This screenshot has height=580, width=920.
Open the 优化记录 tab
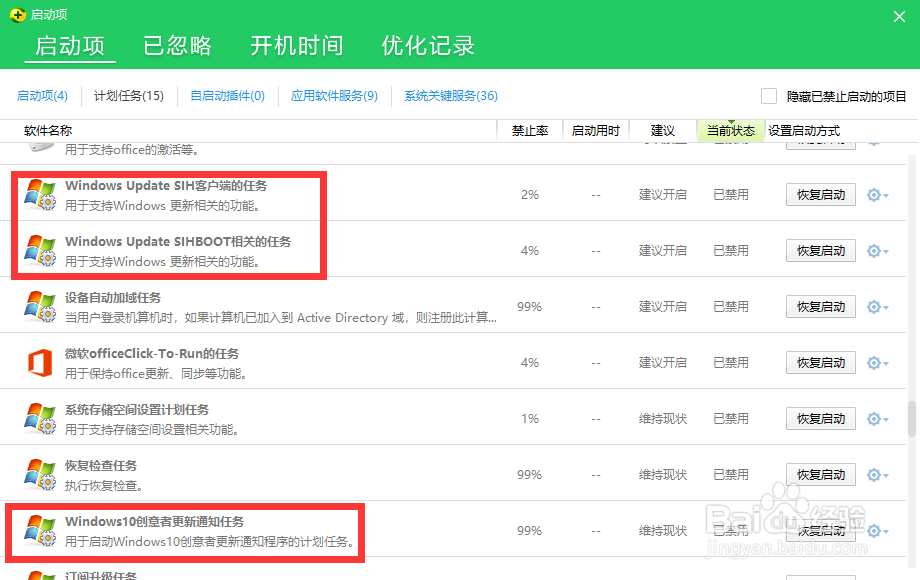(428, 46)
